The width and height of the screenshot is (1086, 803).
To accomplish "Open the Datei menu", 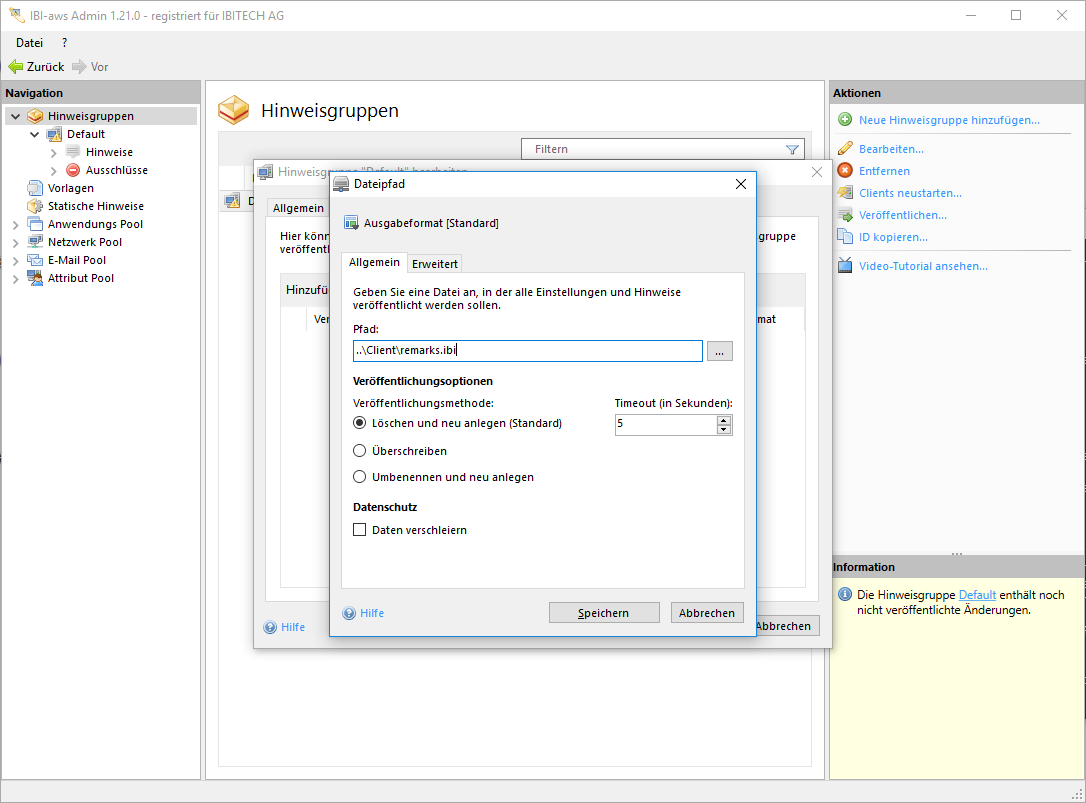I will click(29, 43).
